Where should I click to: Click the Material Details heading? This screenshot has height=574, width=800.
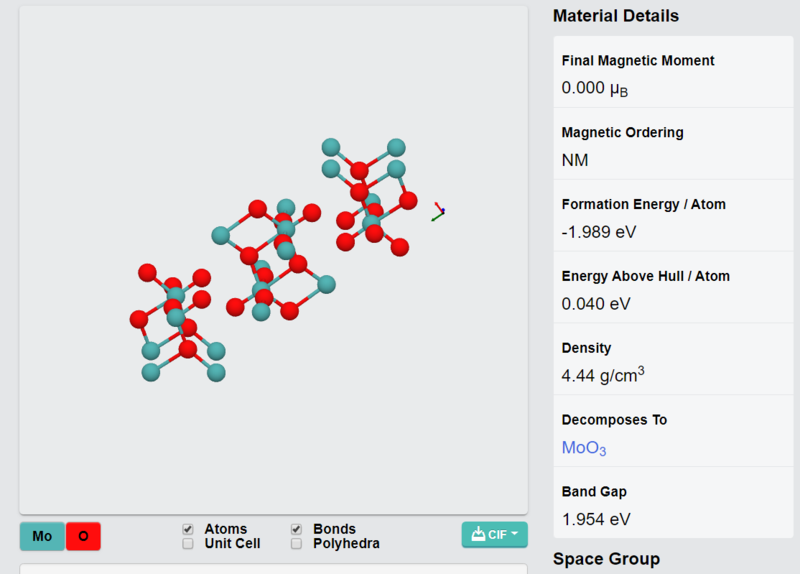pos(616,16)
